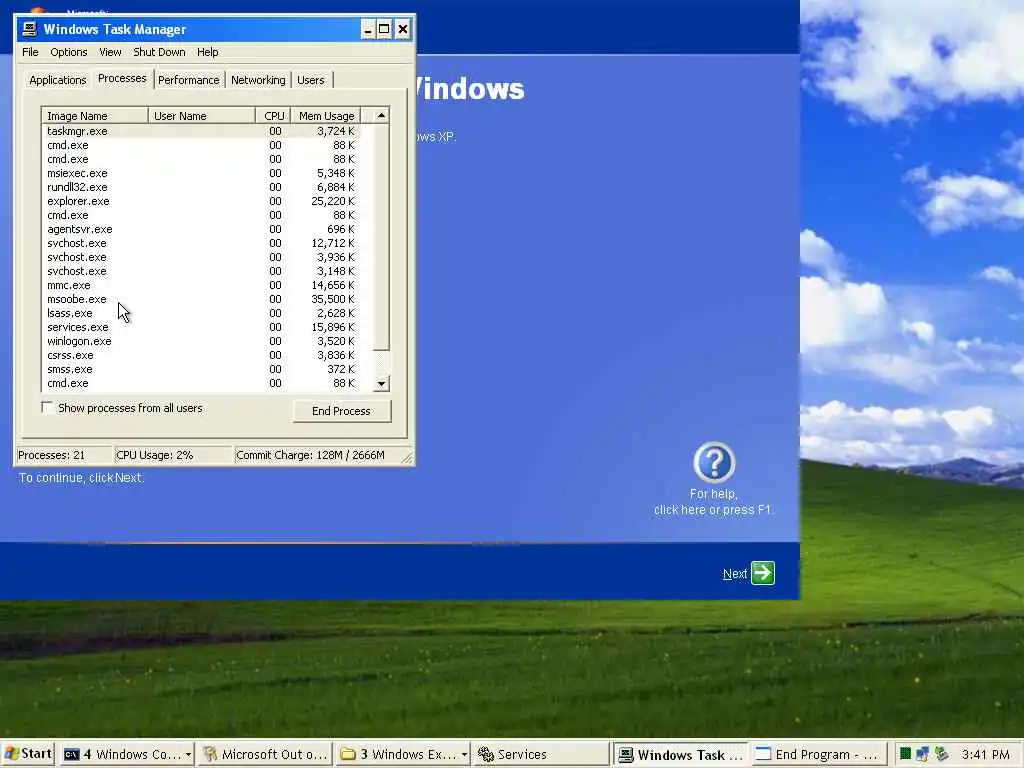The image size is (1024, 768).
Task: Select the rundll32.exe process
Action: (201, 187)
